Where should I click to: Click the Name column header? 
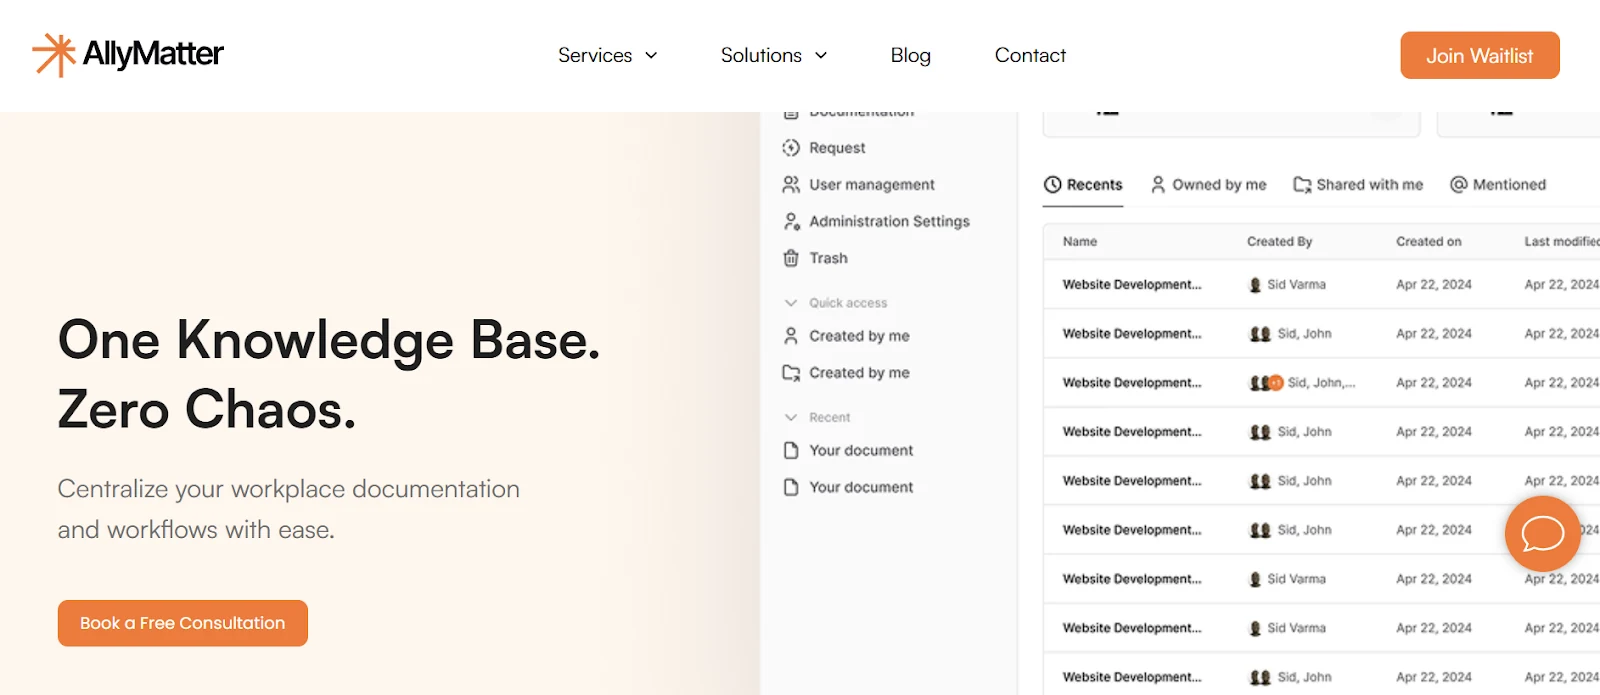1080,242
